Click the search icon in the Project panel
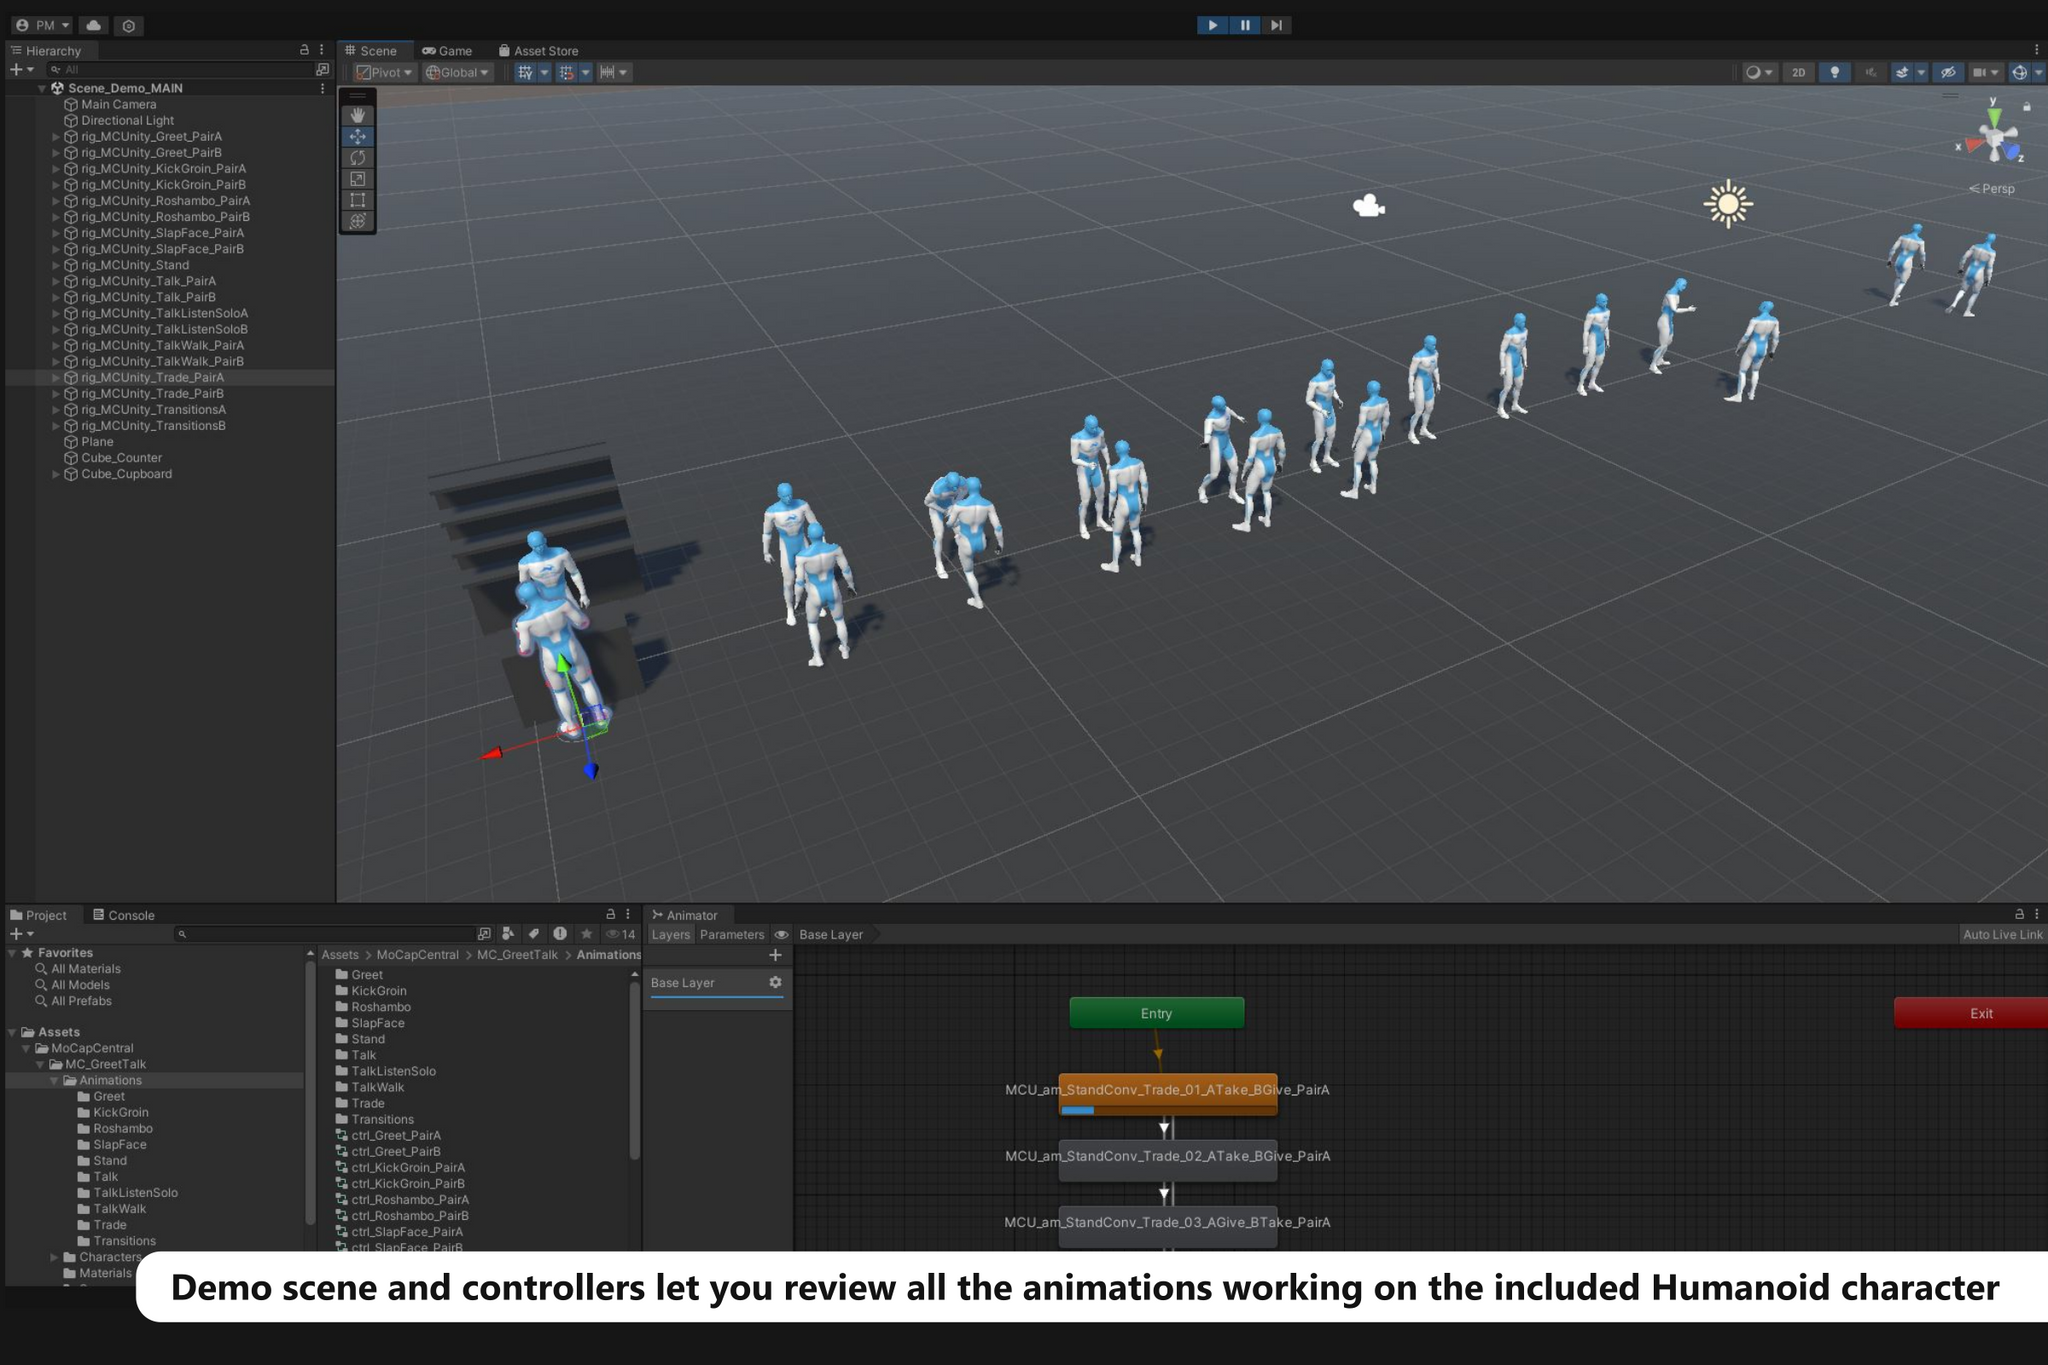Viewport: 2048px width, 1365px height. pyautogui.click(x=180, y=934)
